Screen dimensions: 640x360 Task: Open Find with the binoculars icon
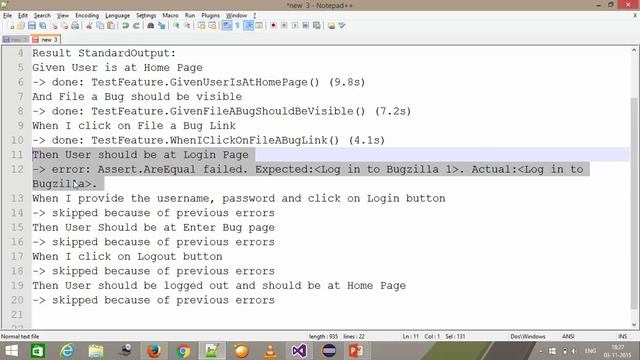tap(151, 26)
